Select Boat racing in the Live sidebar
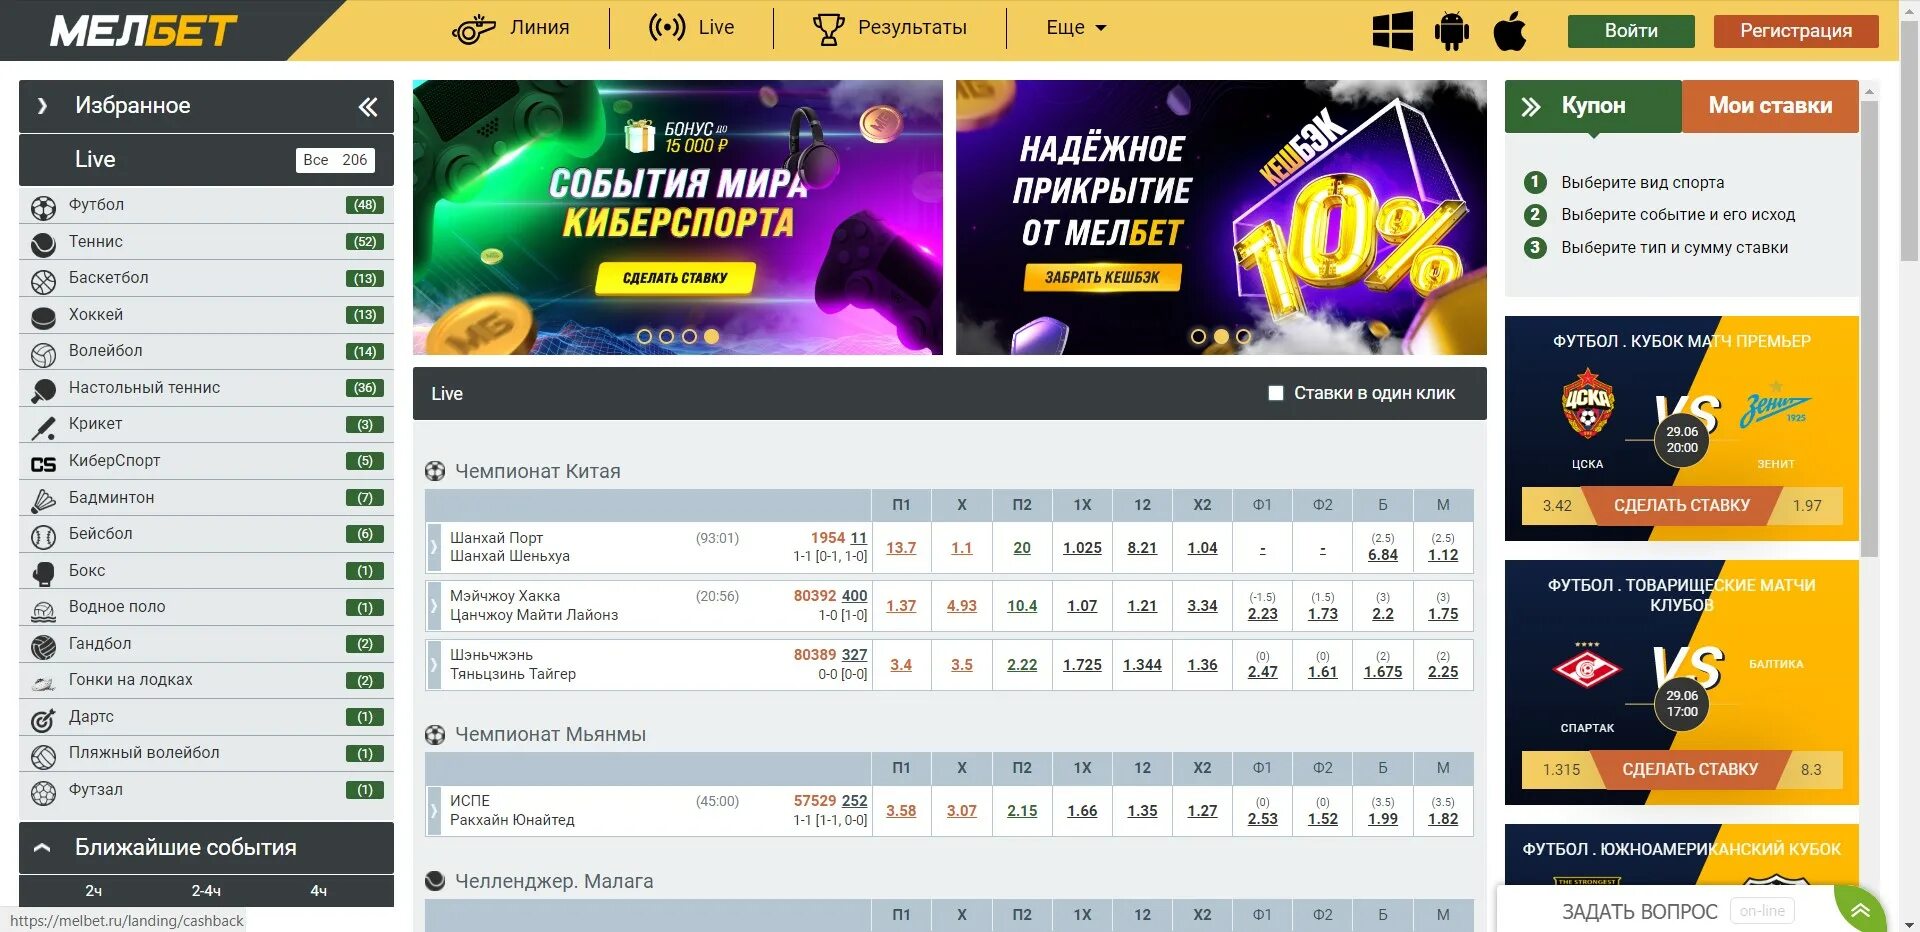The height and width of the screenshot is (932, 1920). tap(206, 680)
